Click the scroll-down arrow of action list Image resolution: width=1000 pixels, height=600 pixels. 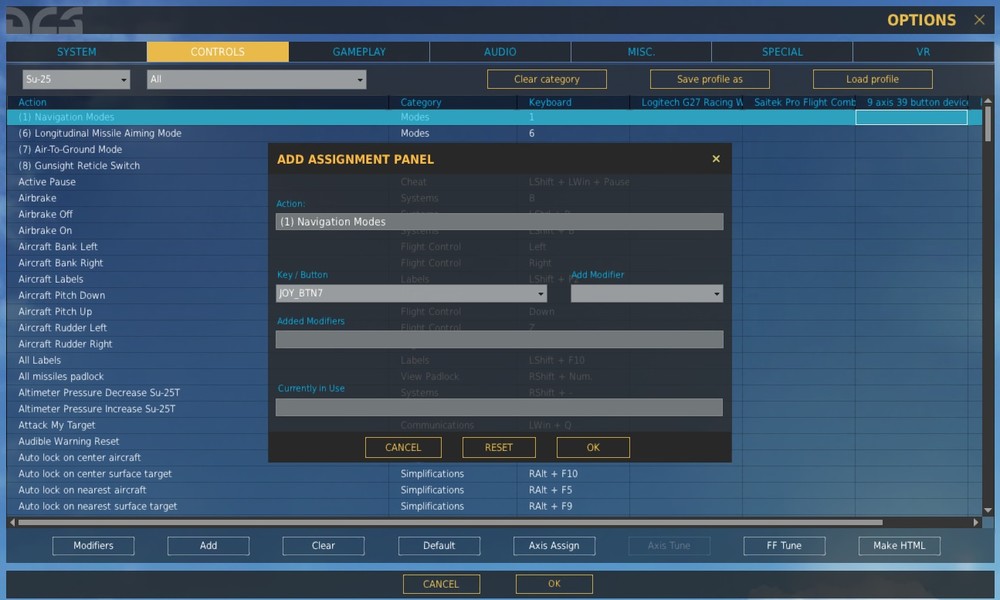pyautogui.click(x=988, y=510)
